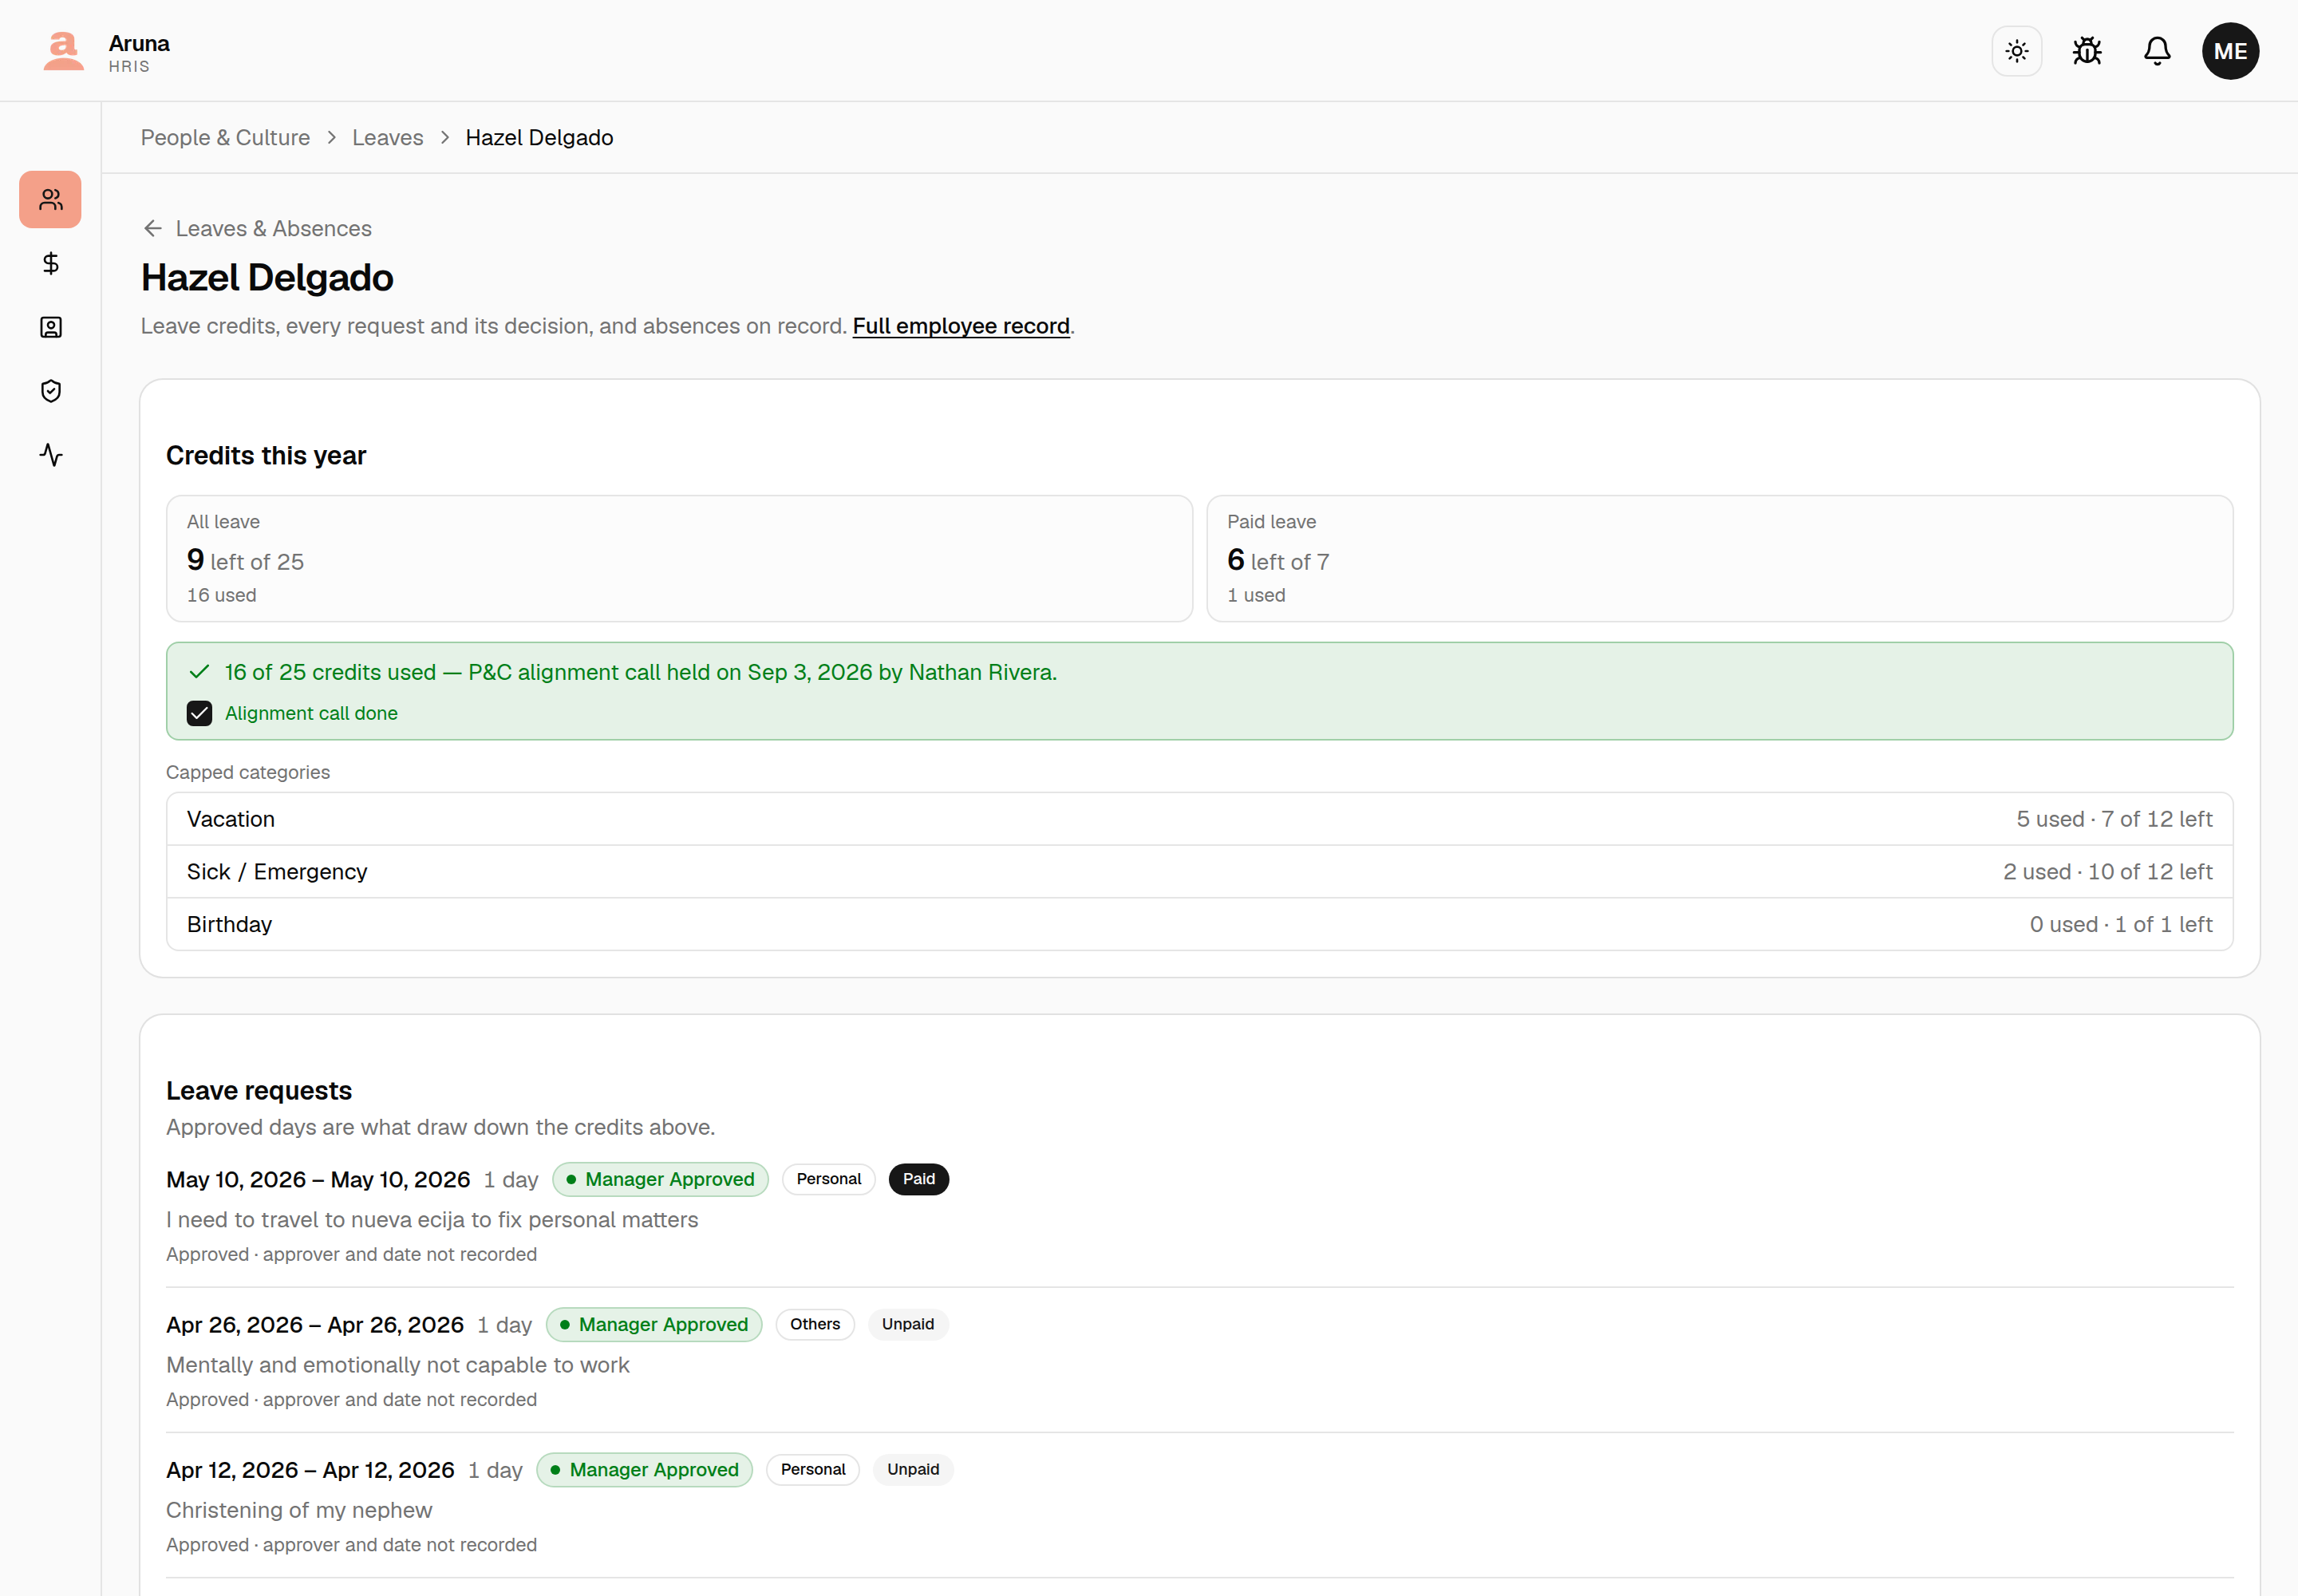
Task: Click the Hazel Delgado breadcrumb
Action: click(539, 138)
